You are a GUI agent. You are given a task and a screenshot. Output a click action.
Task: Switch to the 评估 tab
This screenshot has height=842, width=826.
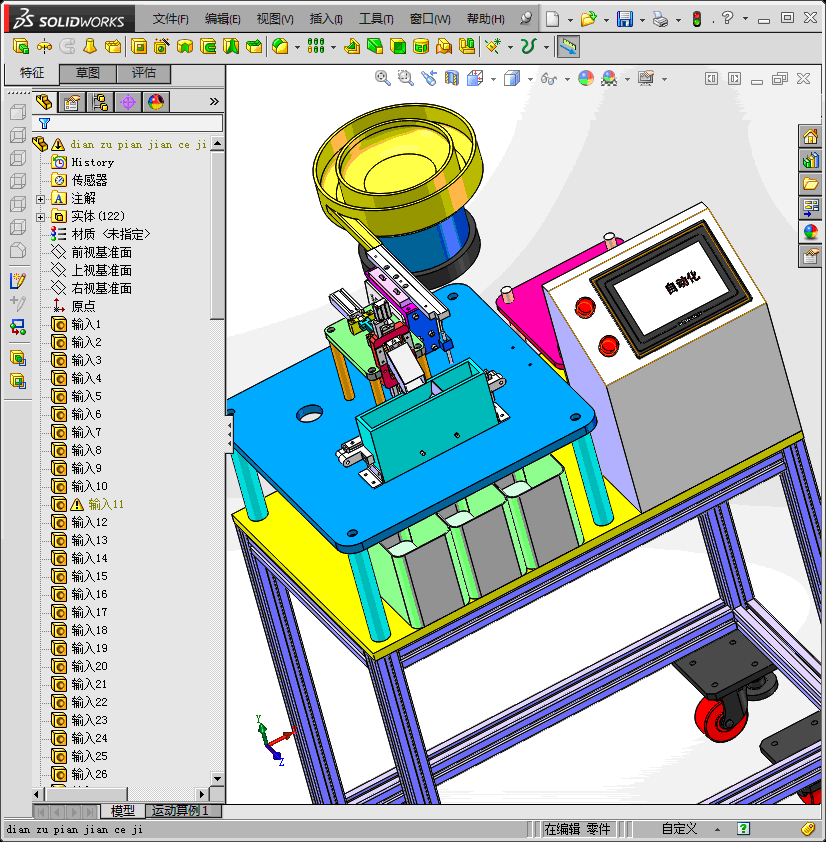click(x=143, y=73)
